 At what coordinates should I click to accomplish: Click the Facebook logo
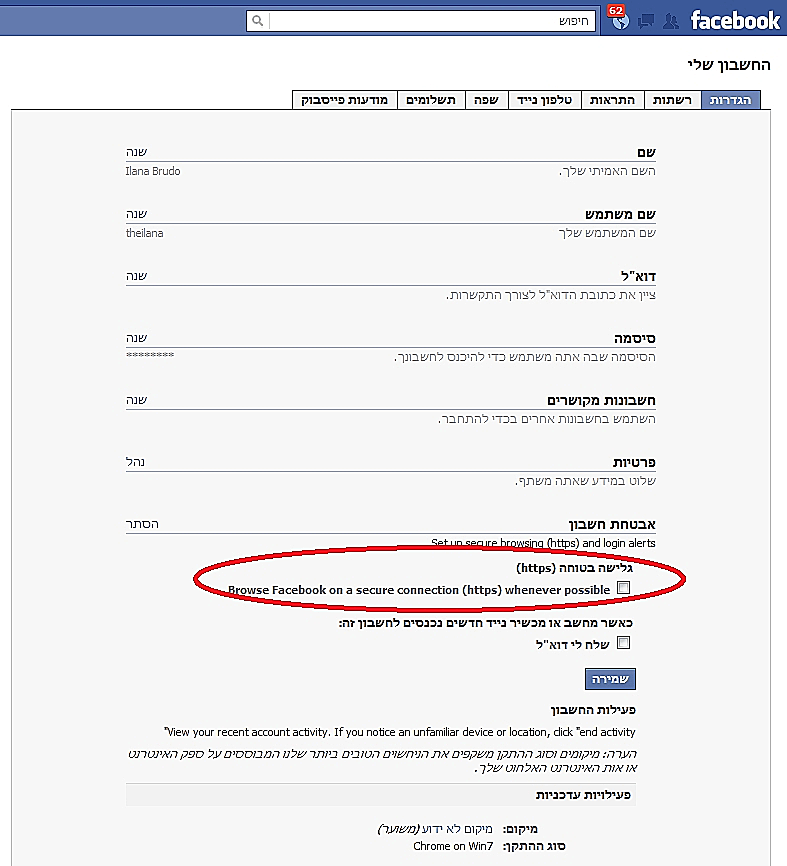tap(734, 20)
